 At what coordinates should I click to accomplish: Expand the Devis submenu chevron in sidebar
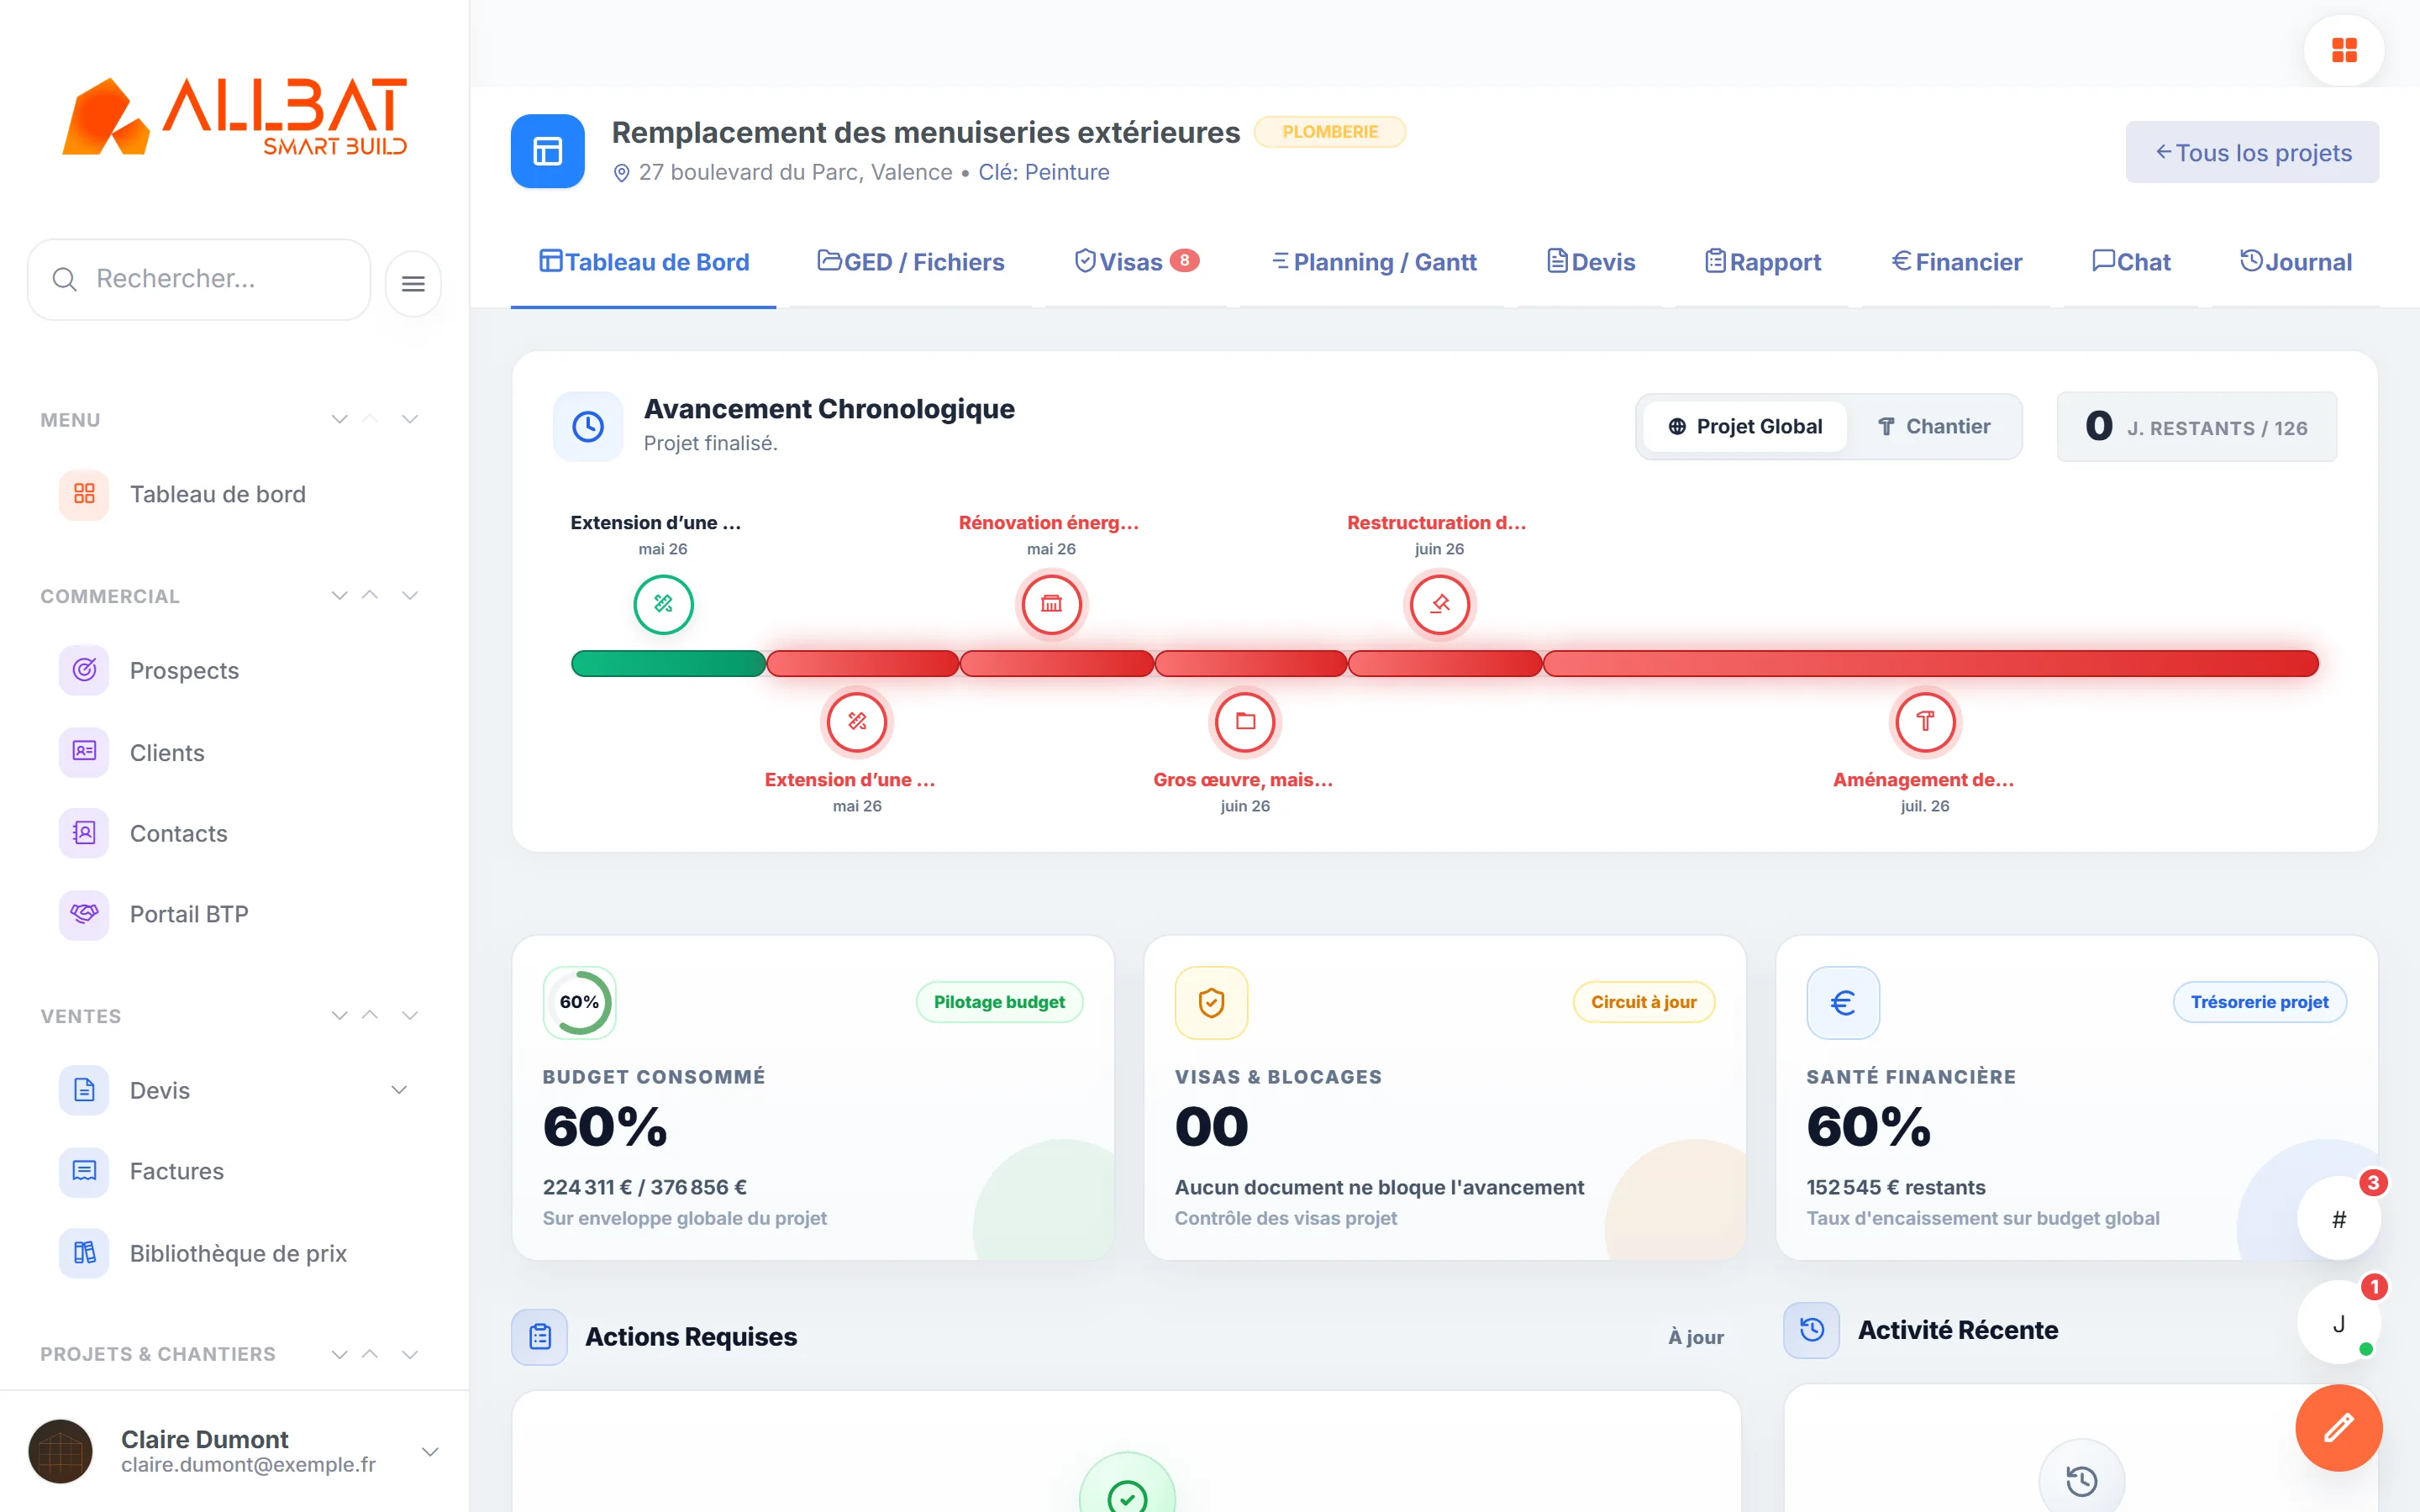pyautogui.click(x=399, y=1090)
